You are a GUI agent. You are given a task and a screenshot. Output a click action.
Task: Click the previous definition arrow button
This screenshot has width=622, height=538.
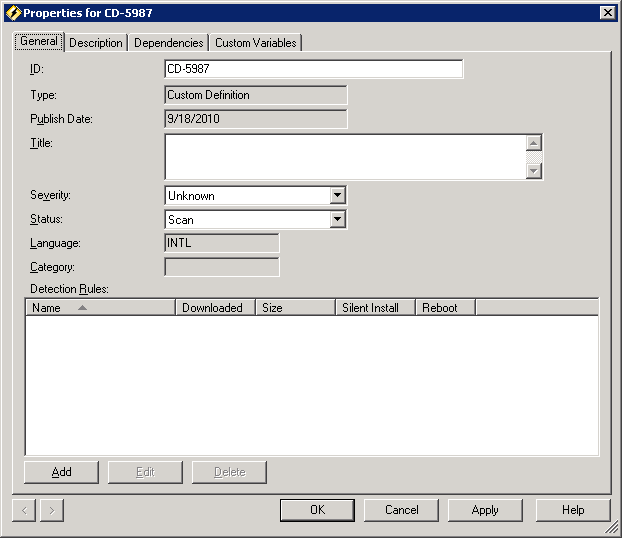(x=25, y=510)
